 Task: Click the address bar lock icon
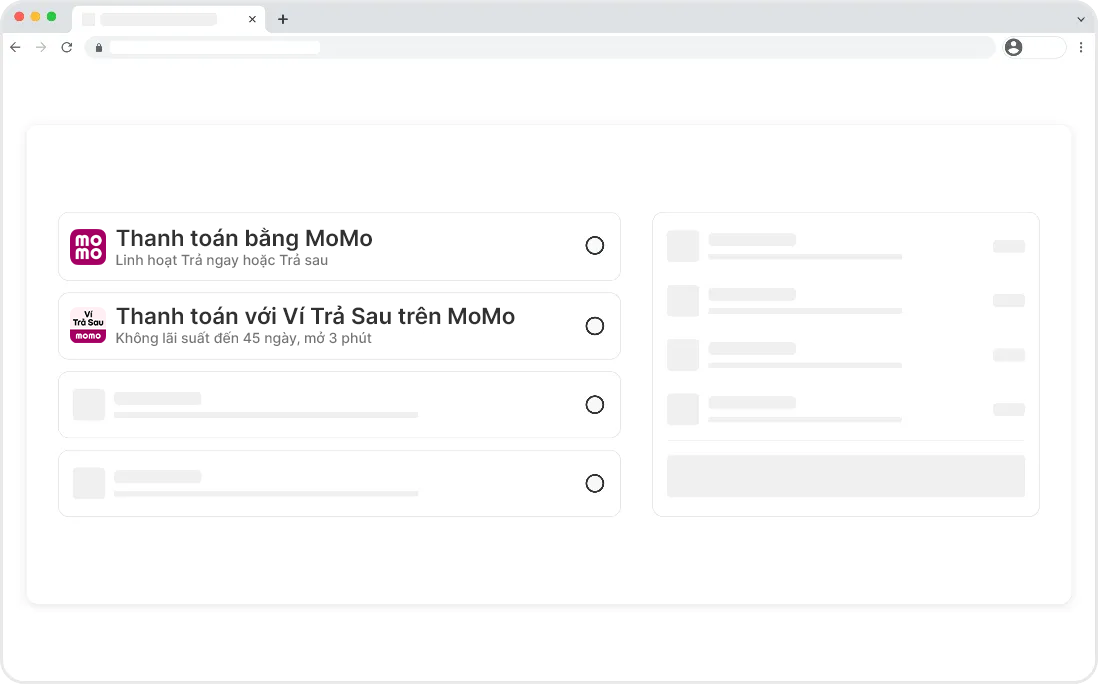point(98,47)
